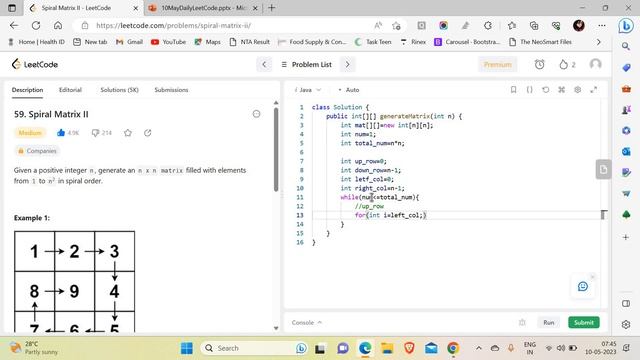
Task: Go to previous problem arrow
Action: point(264,64)
